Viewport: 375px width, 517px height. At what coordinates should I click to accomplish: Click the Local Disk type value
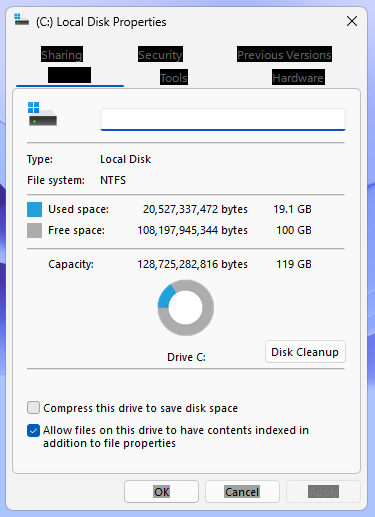coord(126,159)
